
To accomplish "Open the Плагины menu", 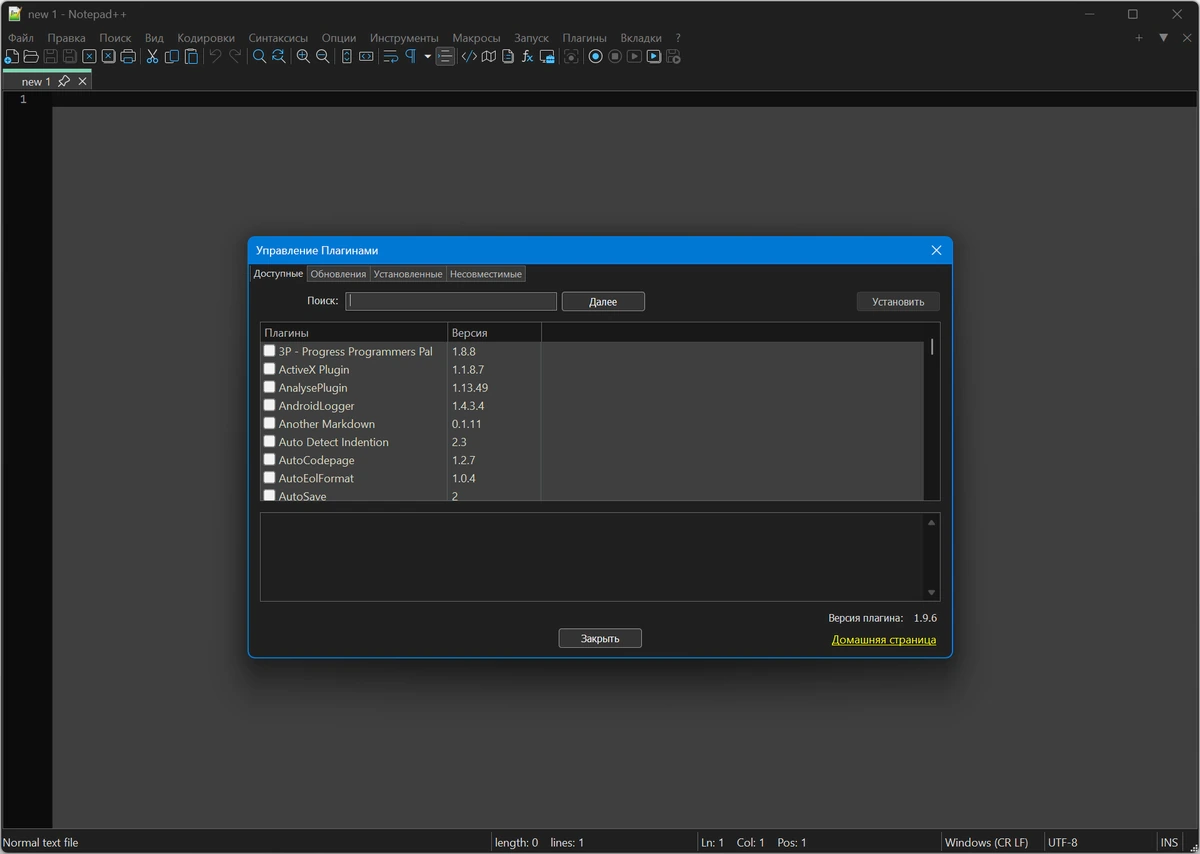I will click(x=584, y=38).
